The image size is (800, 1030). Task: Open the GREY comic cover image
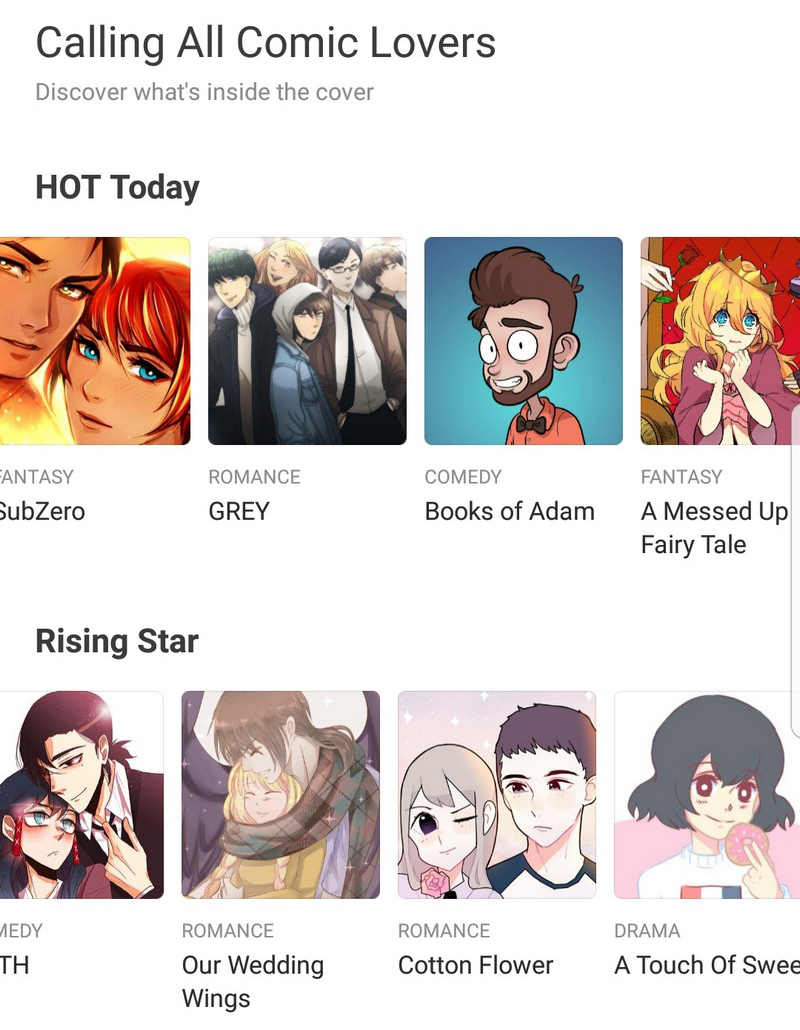[307, 341]
